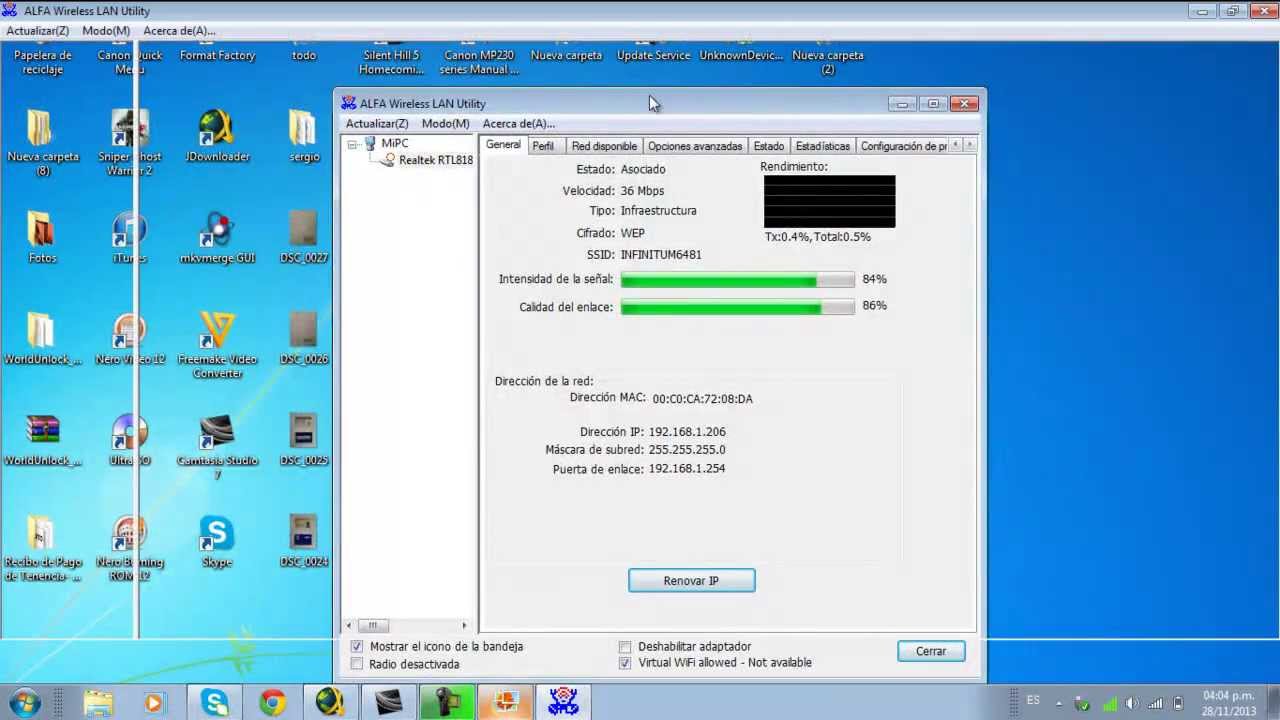Open the sergio folder on desktop
This screenshot has width=1280, height=720.
tap(304, 136)
